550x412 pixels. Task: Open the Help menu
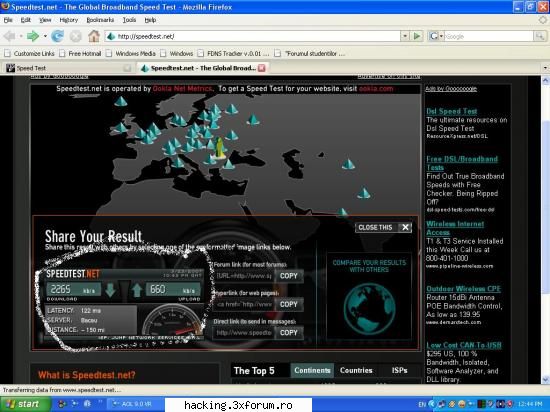tap(150, 20)
